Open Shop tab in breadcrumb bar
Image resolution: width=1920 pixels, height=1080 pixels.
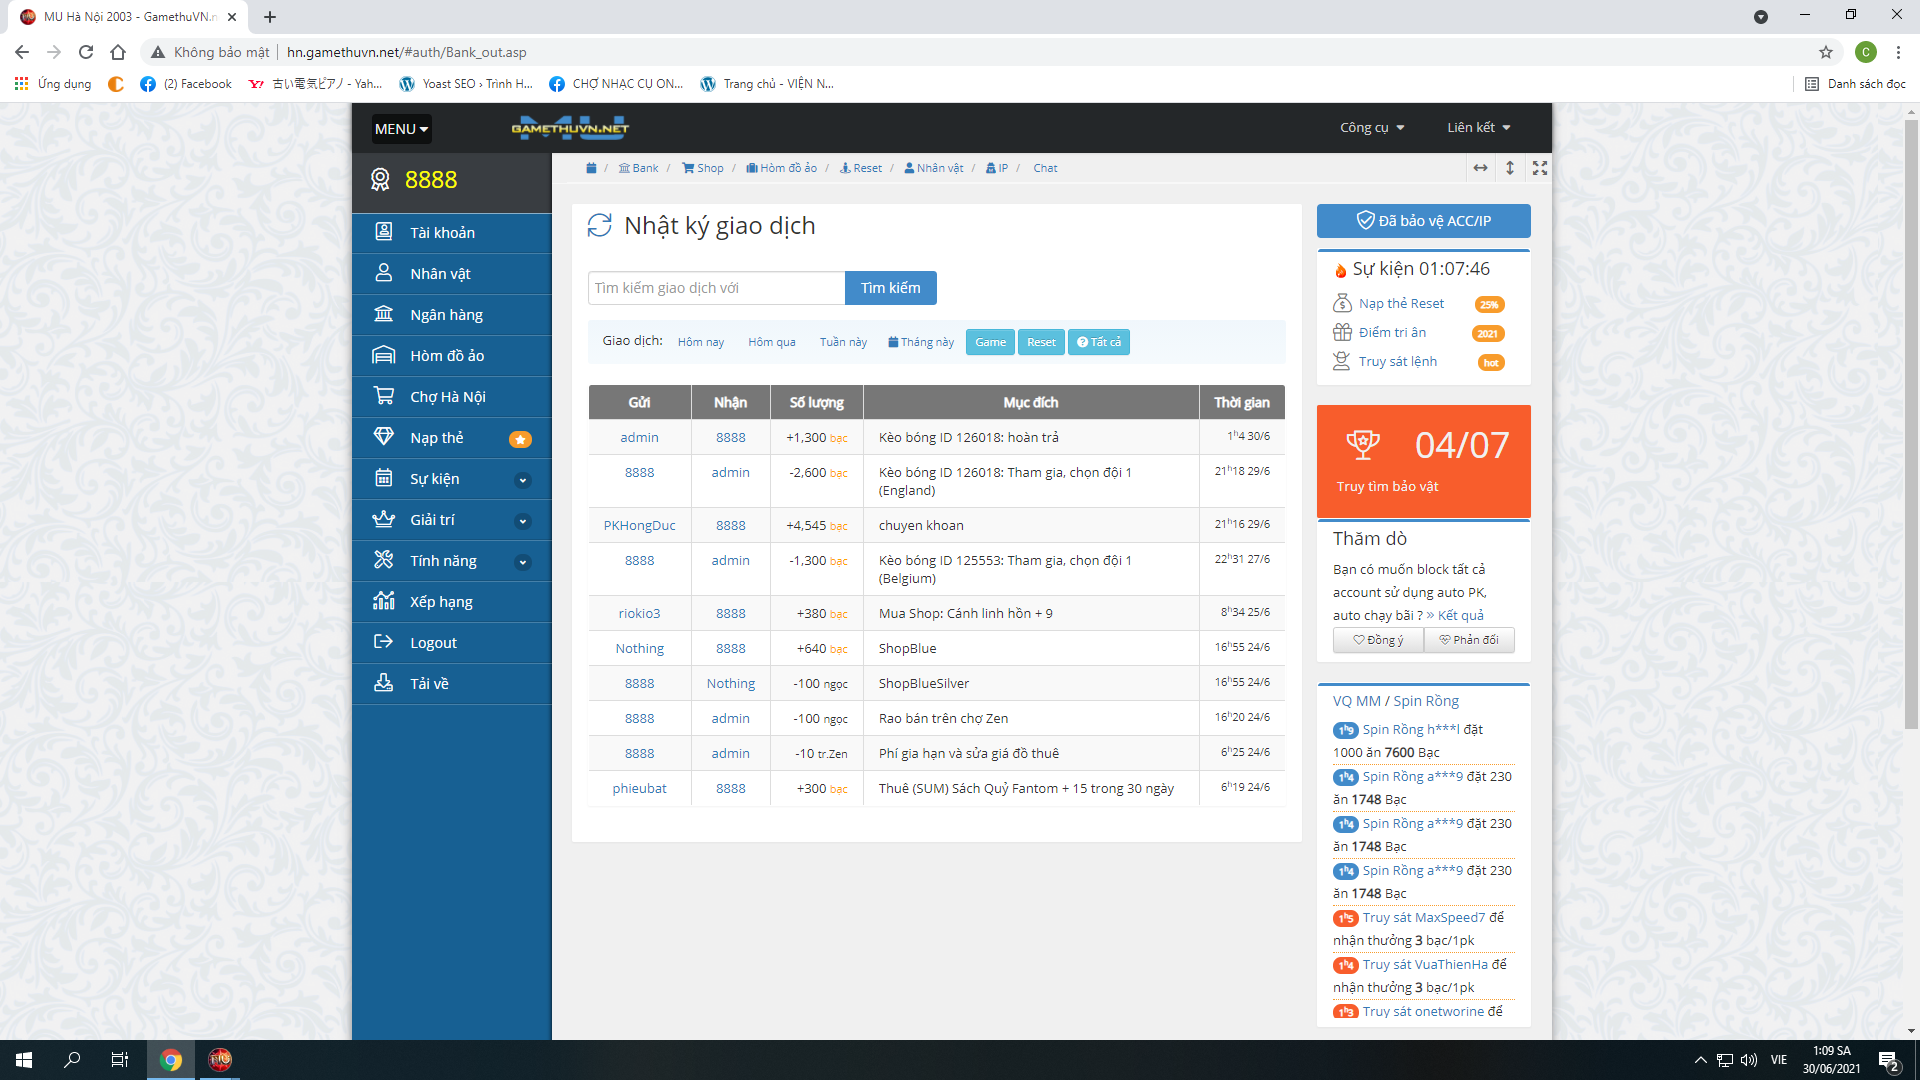[703, 168]
